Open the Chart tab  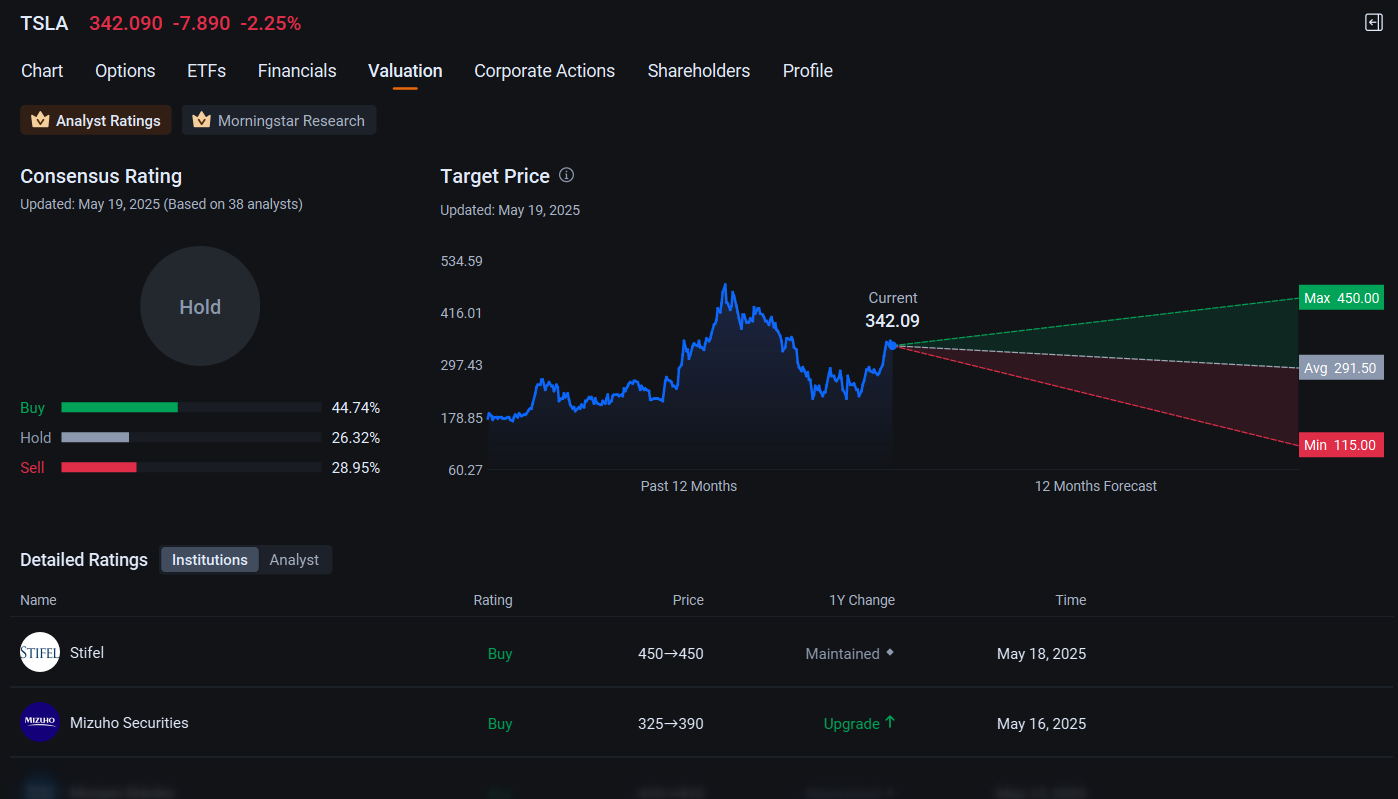click(42, 71)
